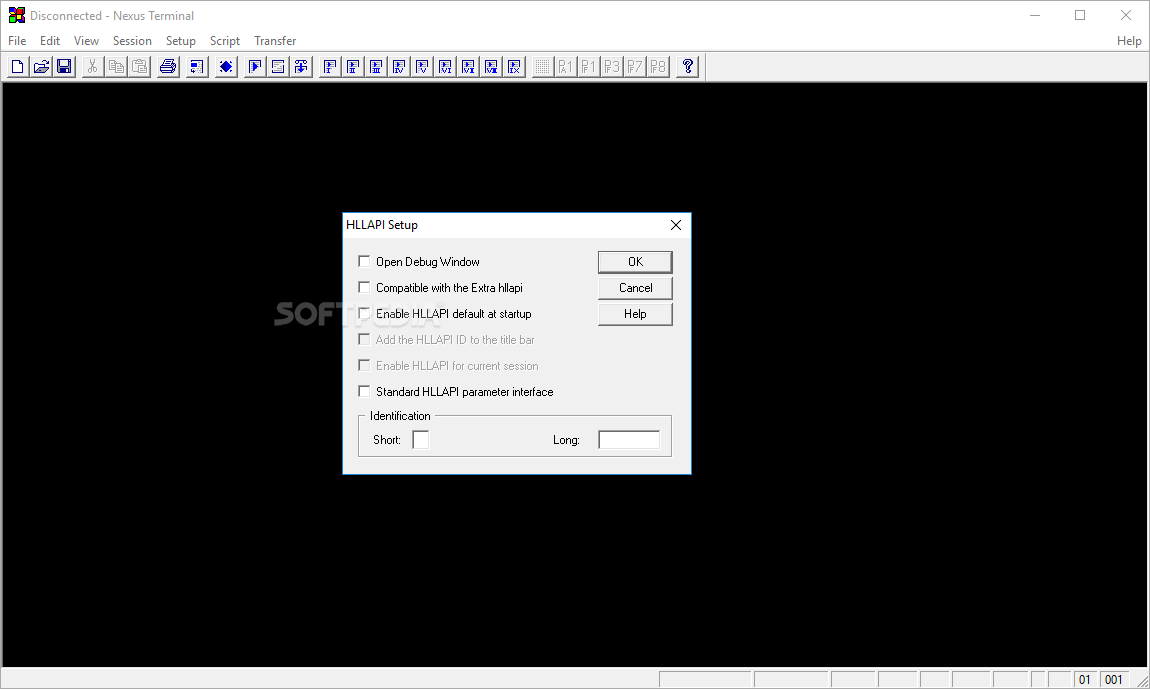This screenshot has width=1150, height=689.
Task: Click the question mark help icon
Action: pyautogui.click(x=687, y=67)
